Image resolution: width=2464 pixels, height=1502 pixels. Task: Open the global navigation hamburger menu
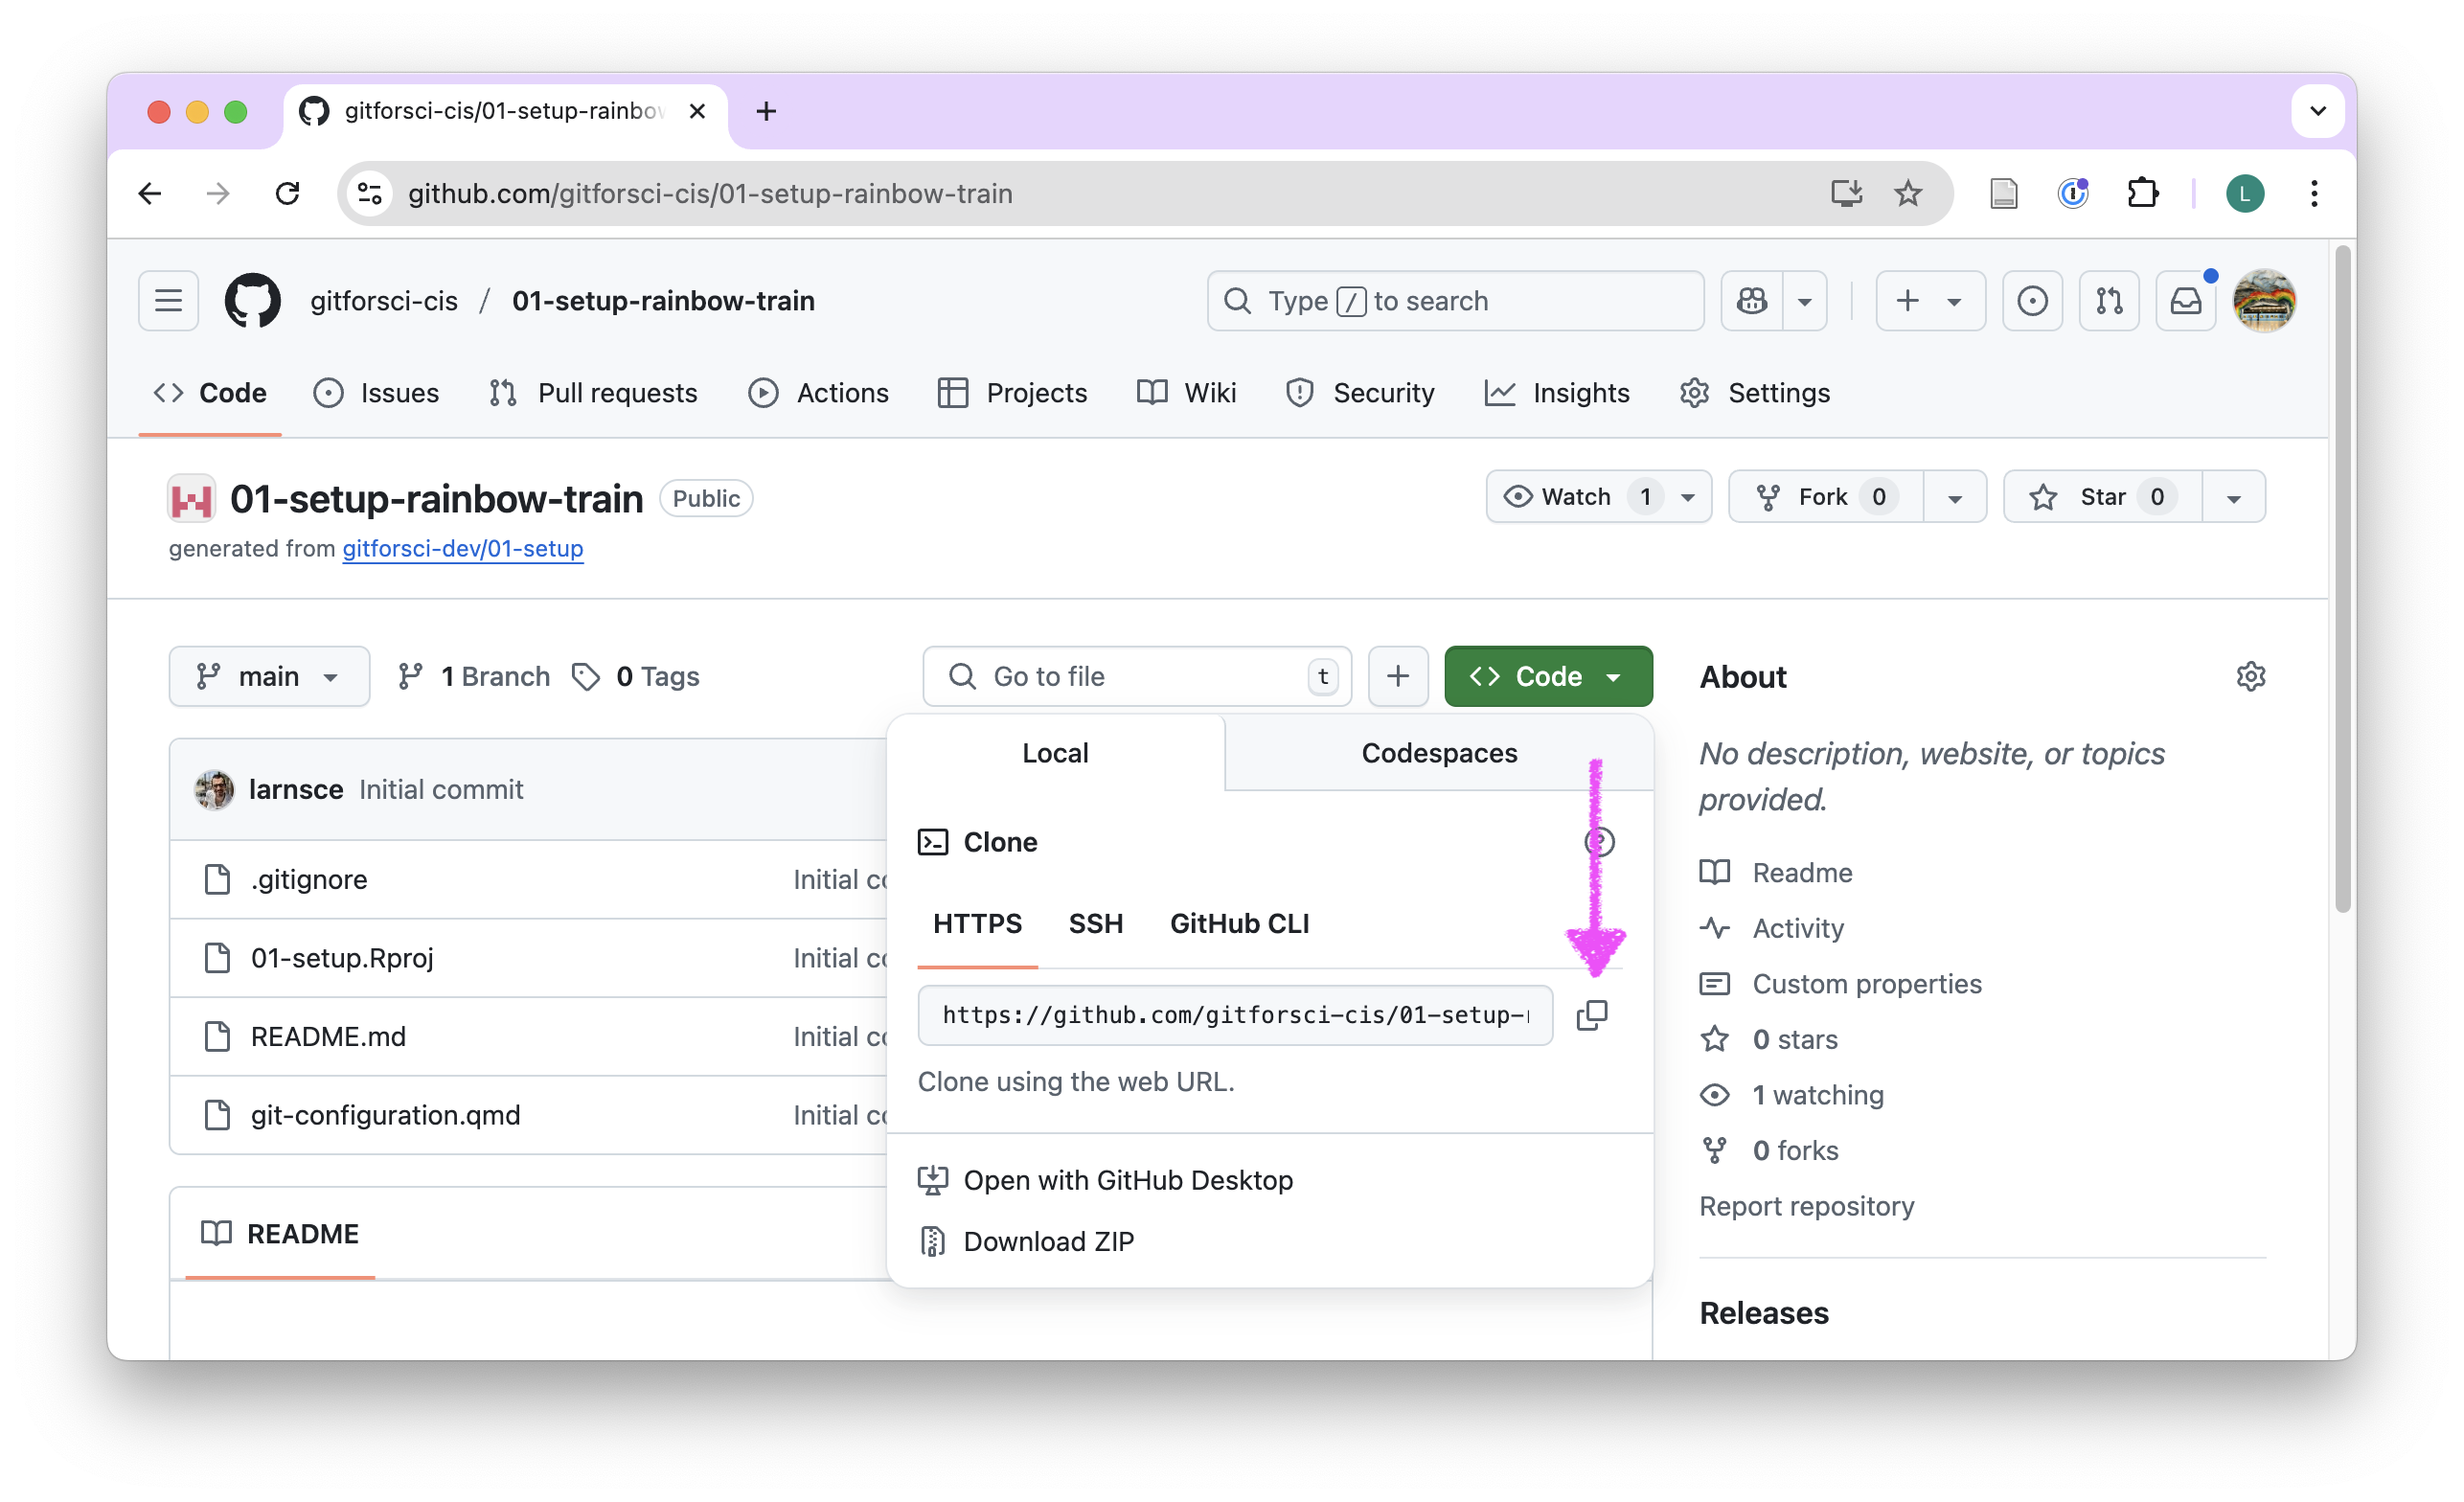coord(168,301)
